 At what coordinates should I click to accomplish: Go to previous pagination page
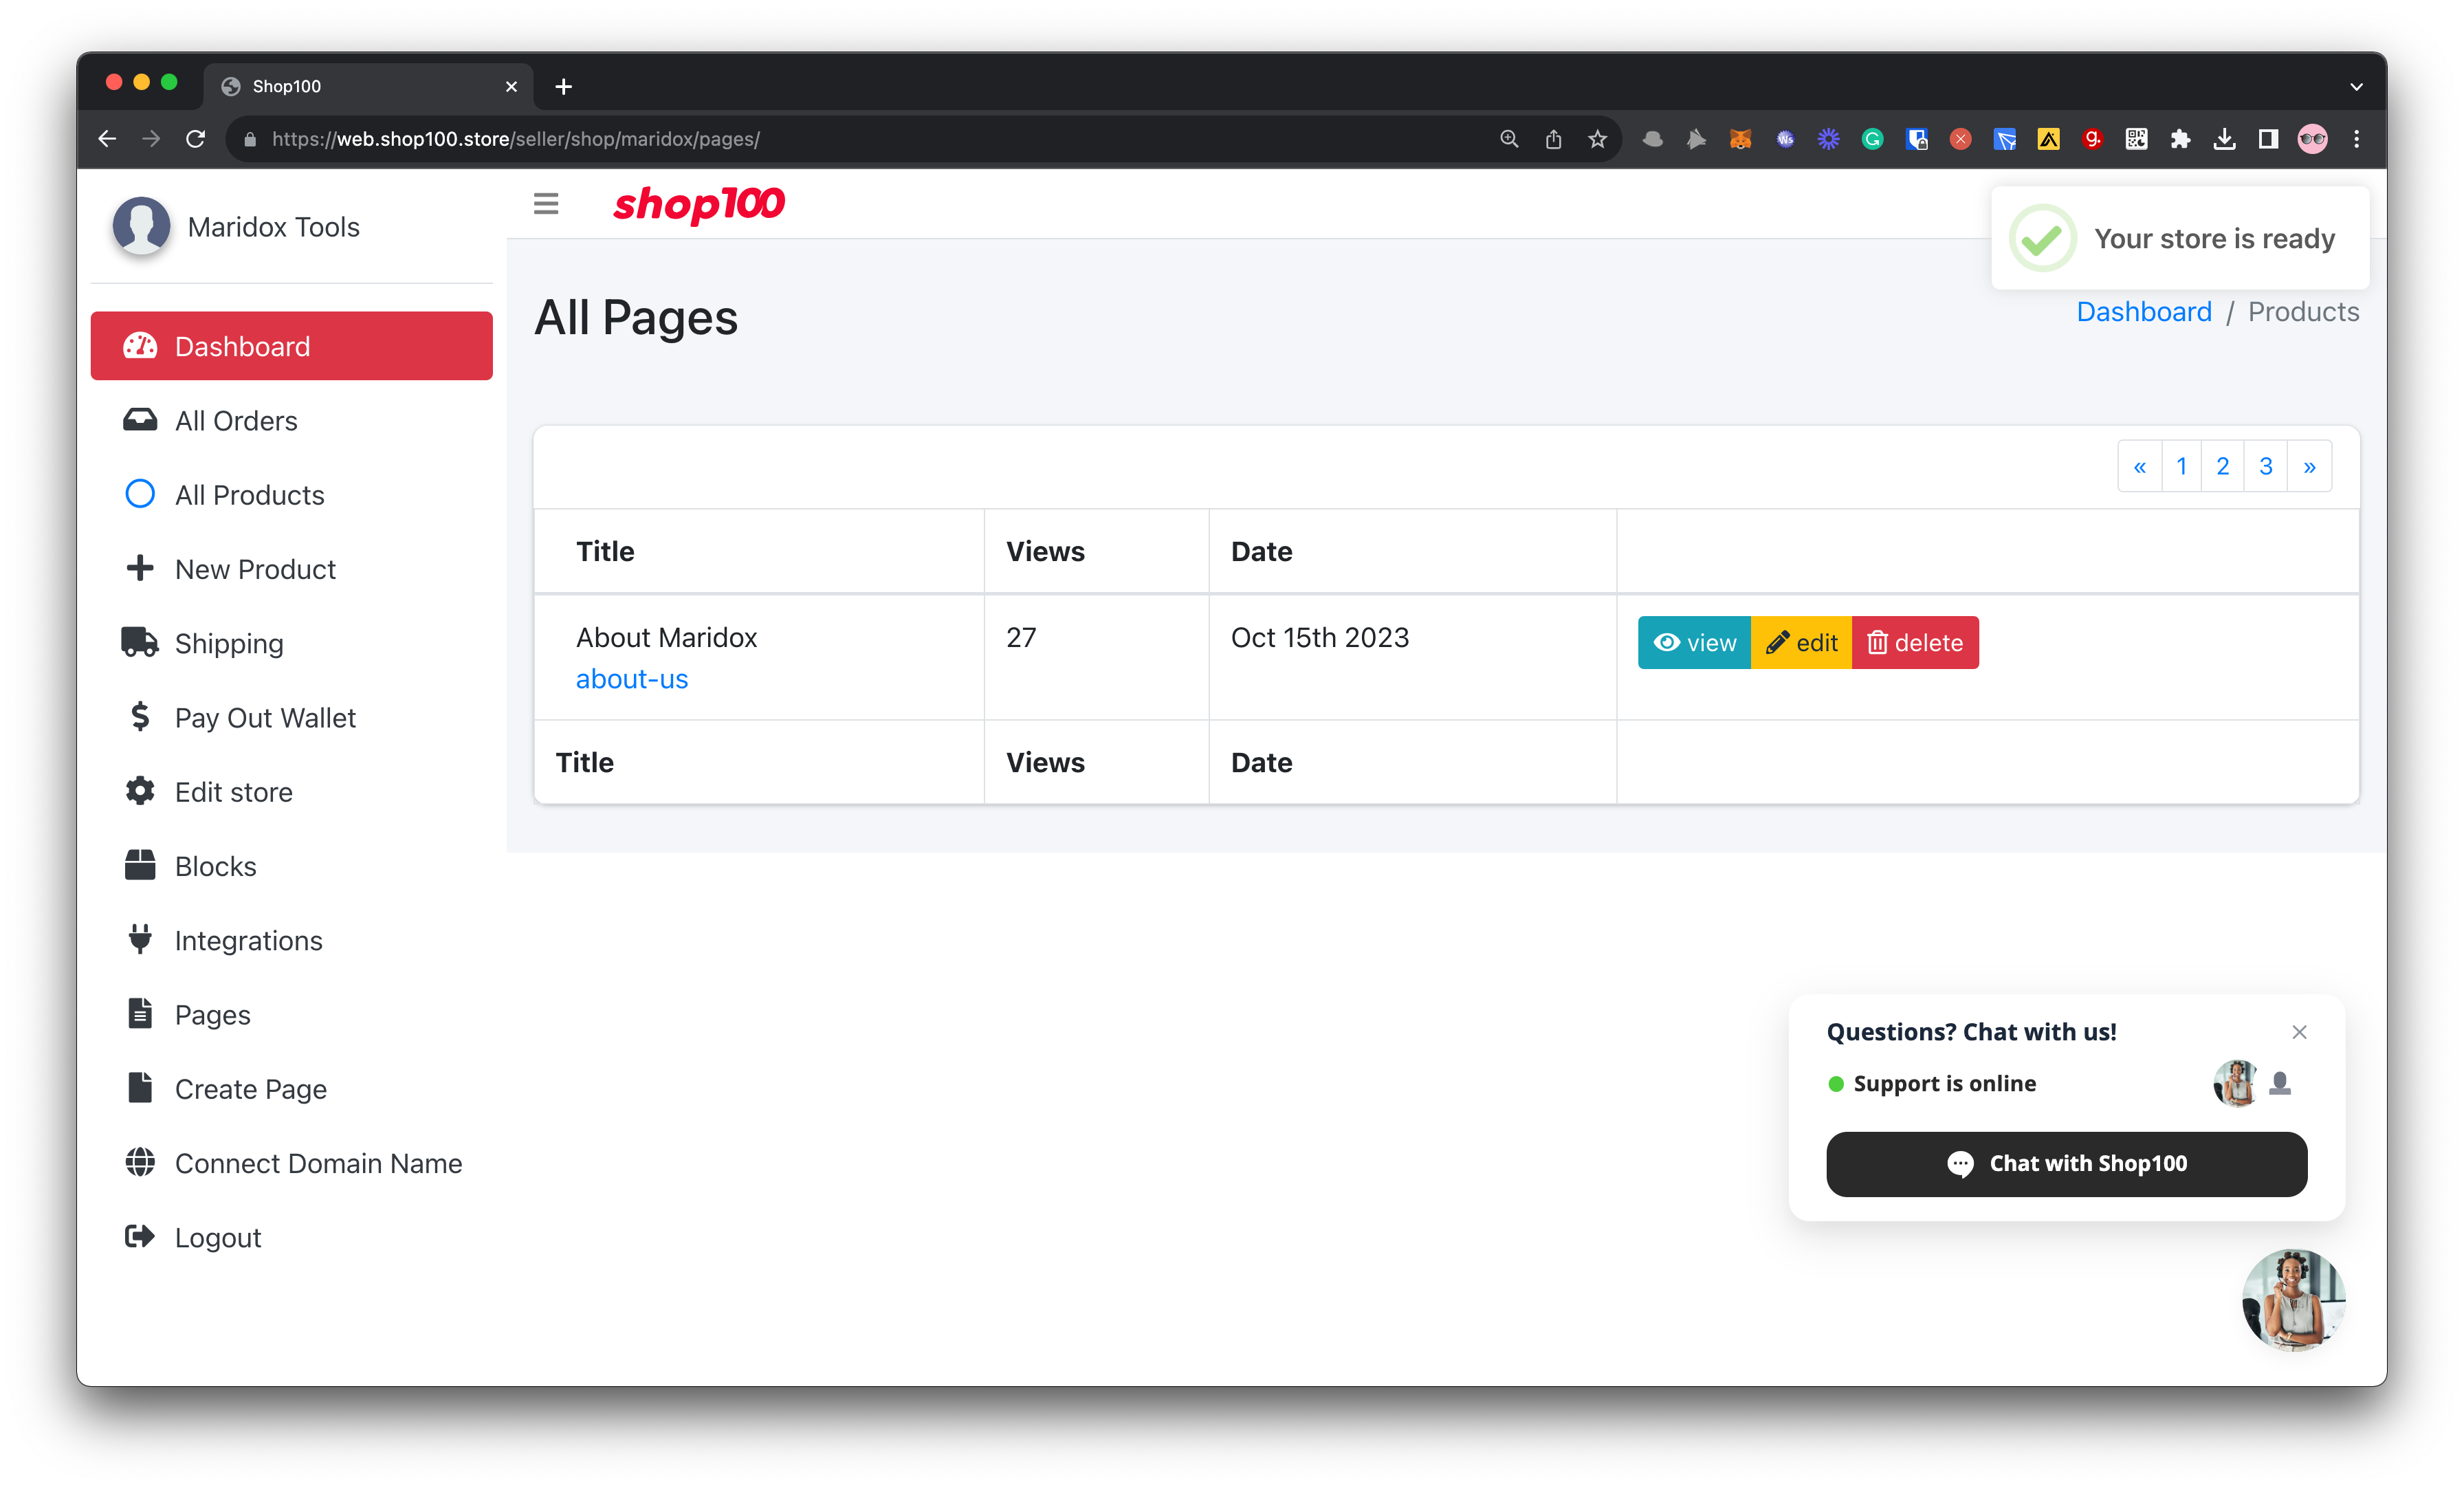pyautogui.click(x=2140, y=466)
